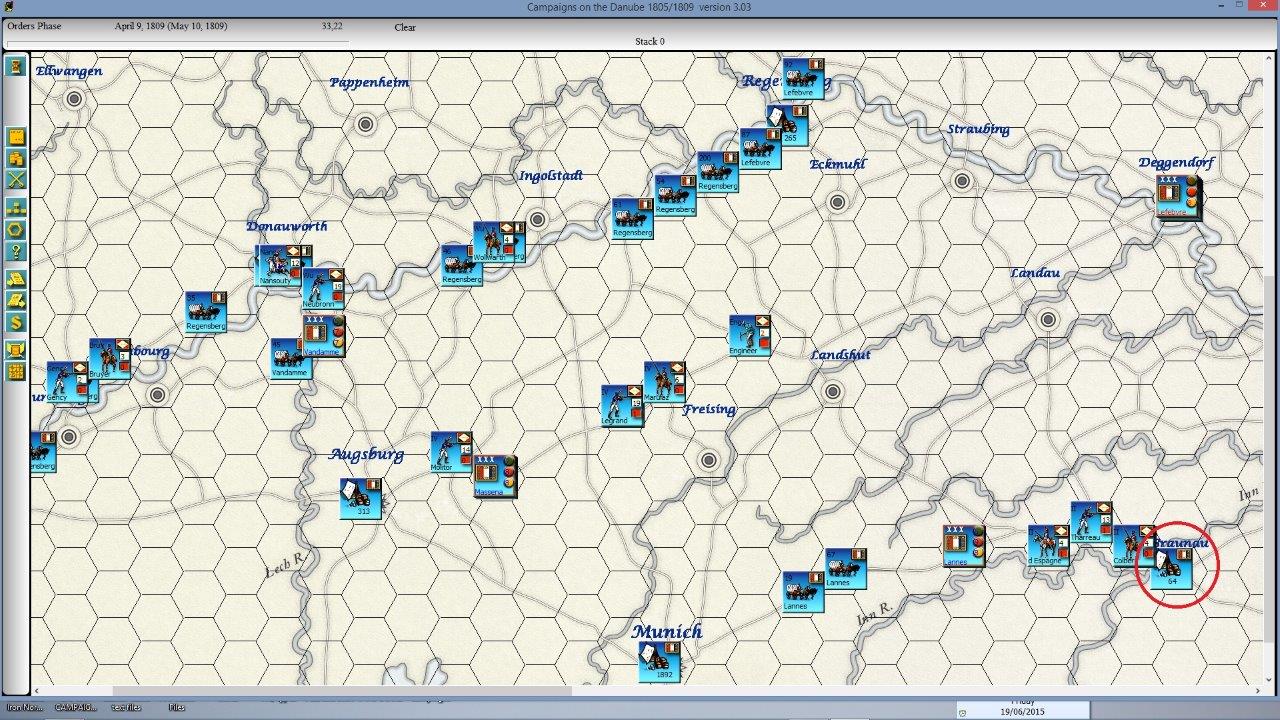This screenshot has width=1280, height=720.
Task: Click the Eckmuhl town marker
Action: pos(838,202)
